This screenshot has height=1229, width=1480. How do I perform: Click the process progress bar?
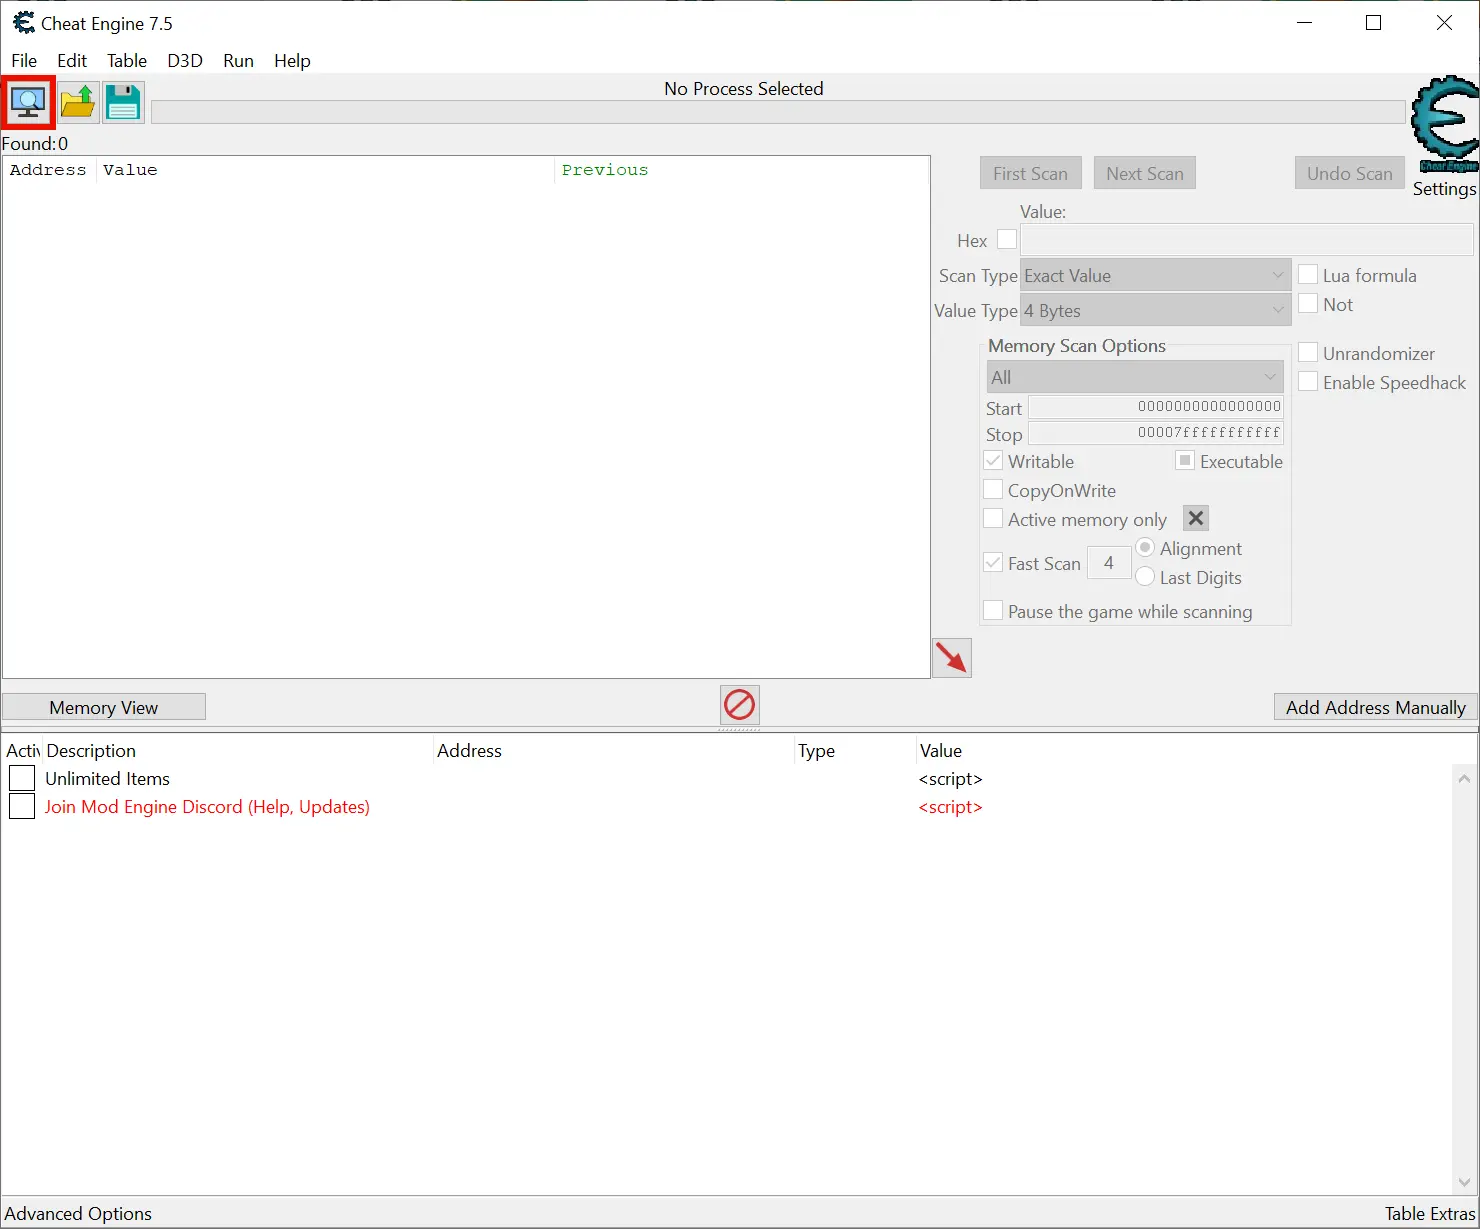pyautogui.click(x=778, y=112)
